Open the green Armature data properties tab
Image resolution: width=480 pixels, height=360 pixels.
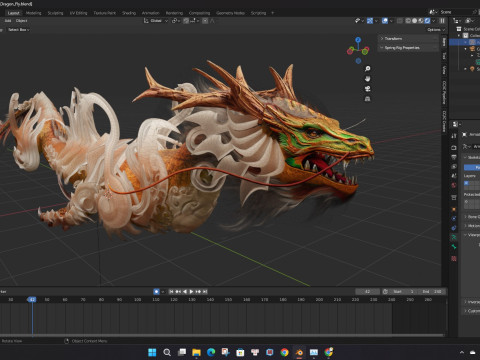454,237
